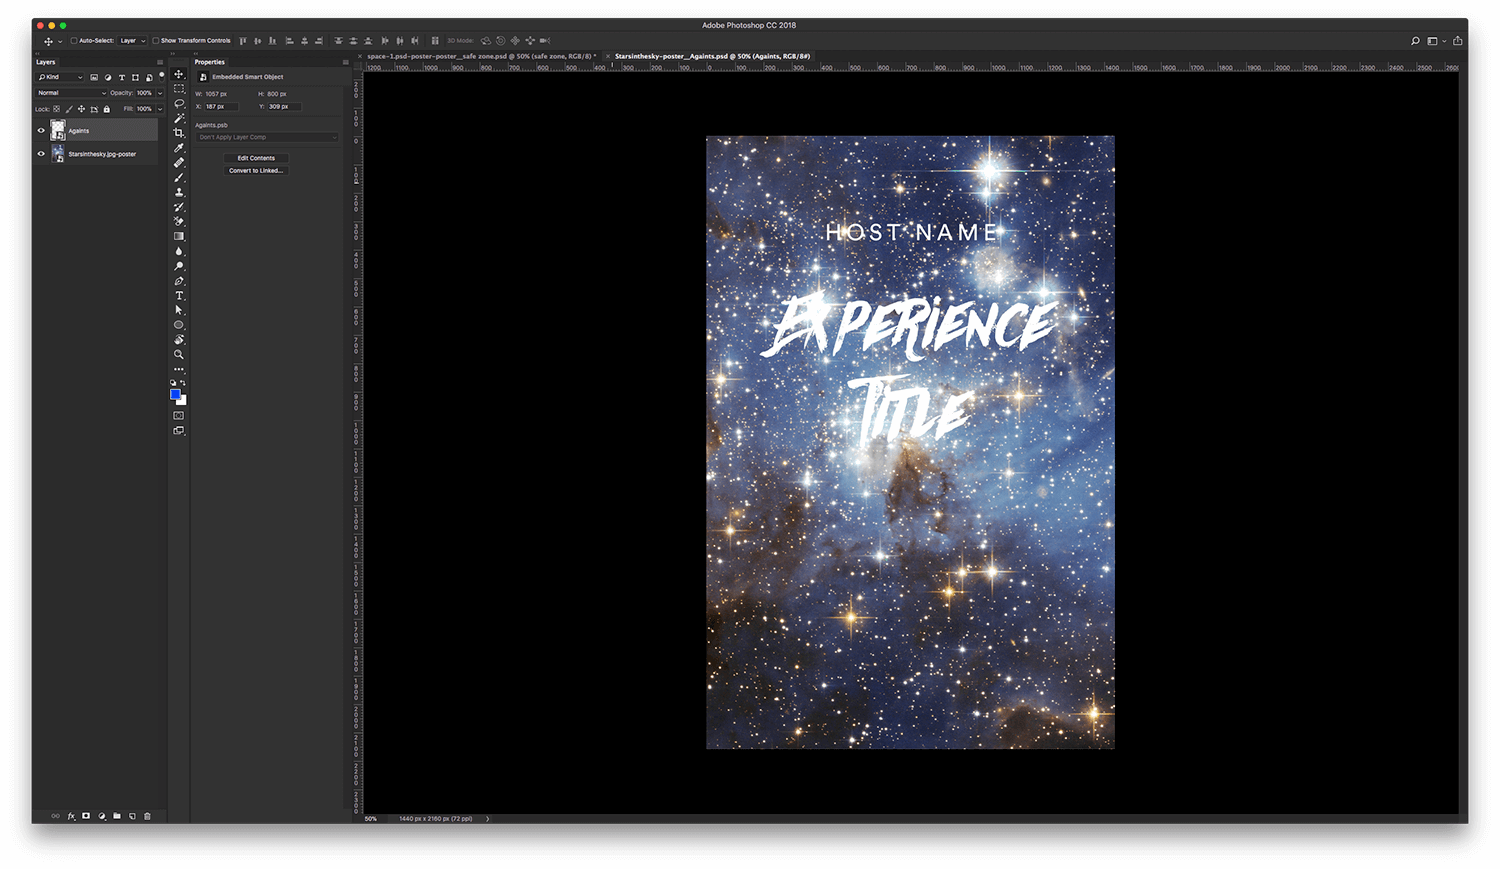Hide the Againts layer
The width and height of the screenshot is (1500, 869).
pyautogui.click(x=41, y=130)
